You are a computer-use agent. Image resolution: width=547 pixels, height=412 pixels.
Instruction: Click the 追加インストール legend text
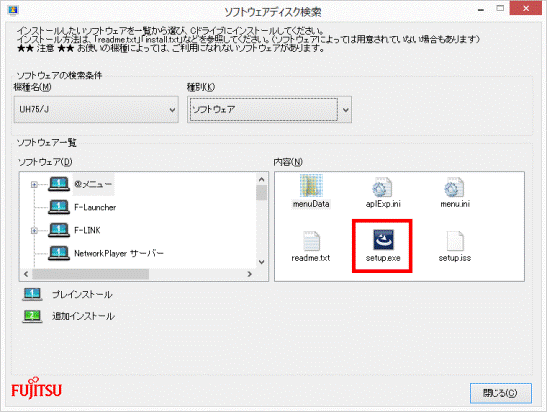pyautogui.click(x=83, y=316)
